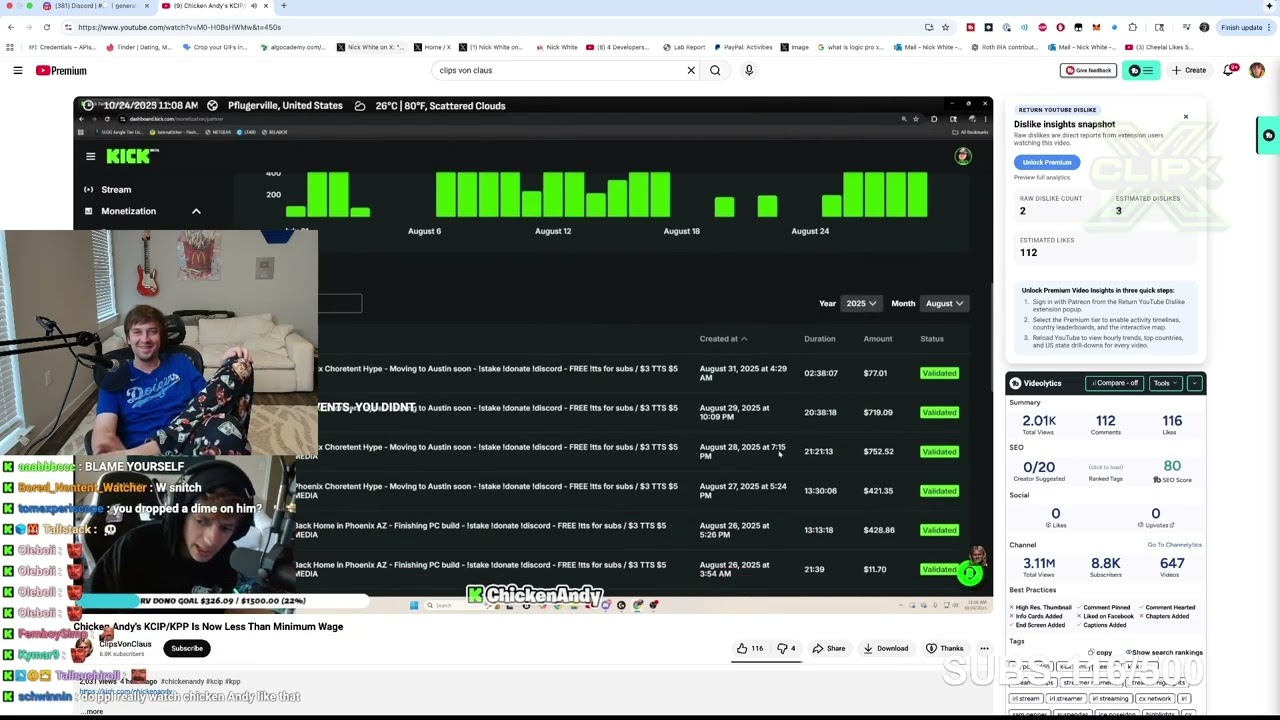The image size is (1280, 720).
Task: Like the video with thumbs up
Action: [750, 648]
